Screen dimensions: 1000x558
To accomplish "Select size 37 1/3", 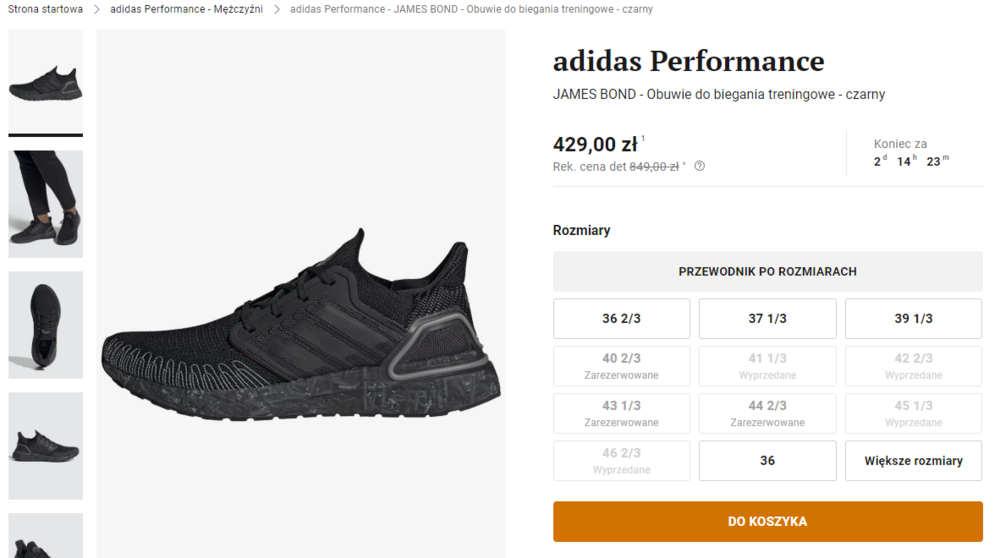I will (x=767, y=319).
